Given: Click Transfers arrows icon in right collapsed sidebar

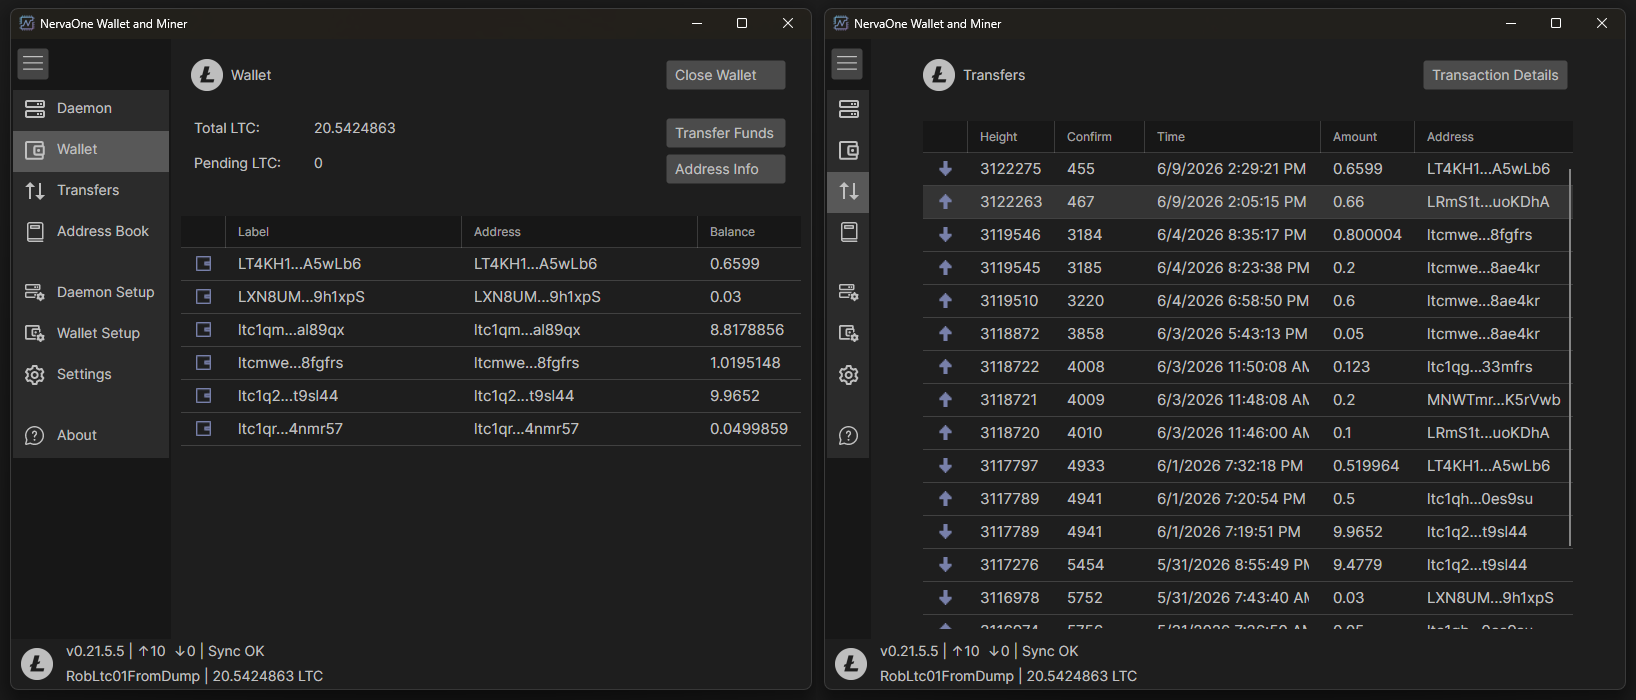Looking at the screenshot, I should click(x=848, y=191).
